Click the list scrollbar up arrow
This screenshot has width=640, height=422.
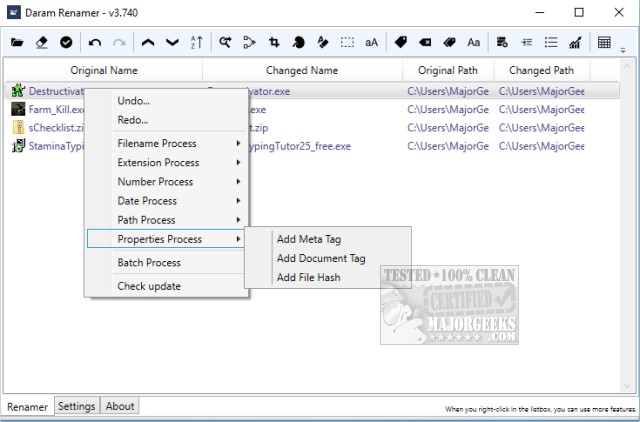[x=627, y=66]
